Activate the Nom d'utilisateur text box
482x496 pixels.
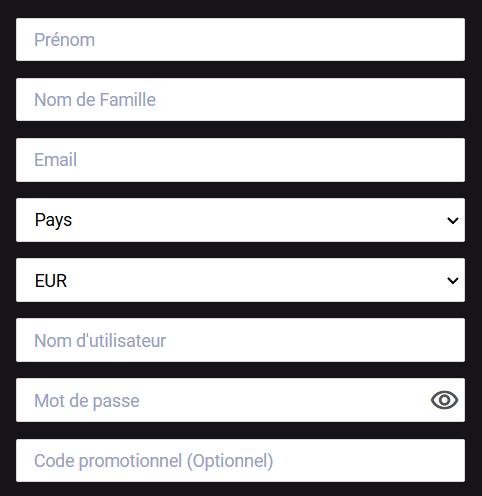click(240, 340)
